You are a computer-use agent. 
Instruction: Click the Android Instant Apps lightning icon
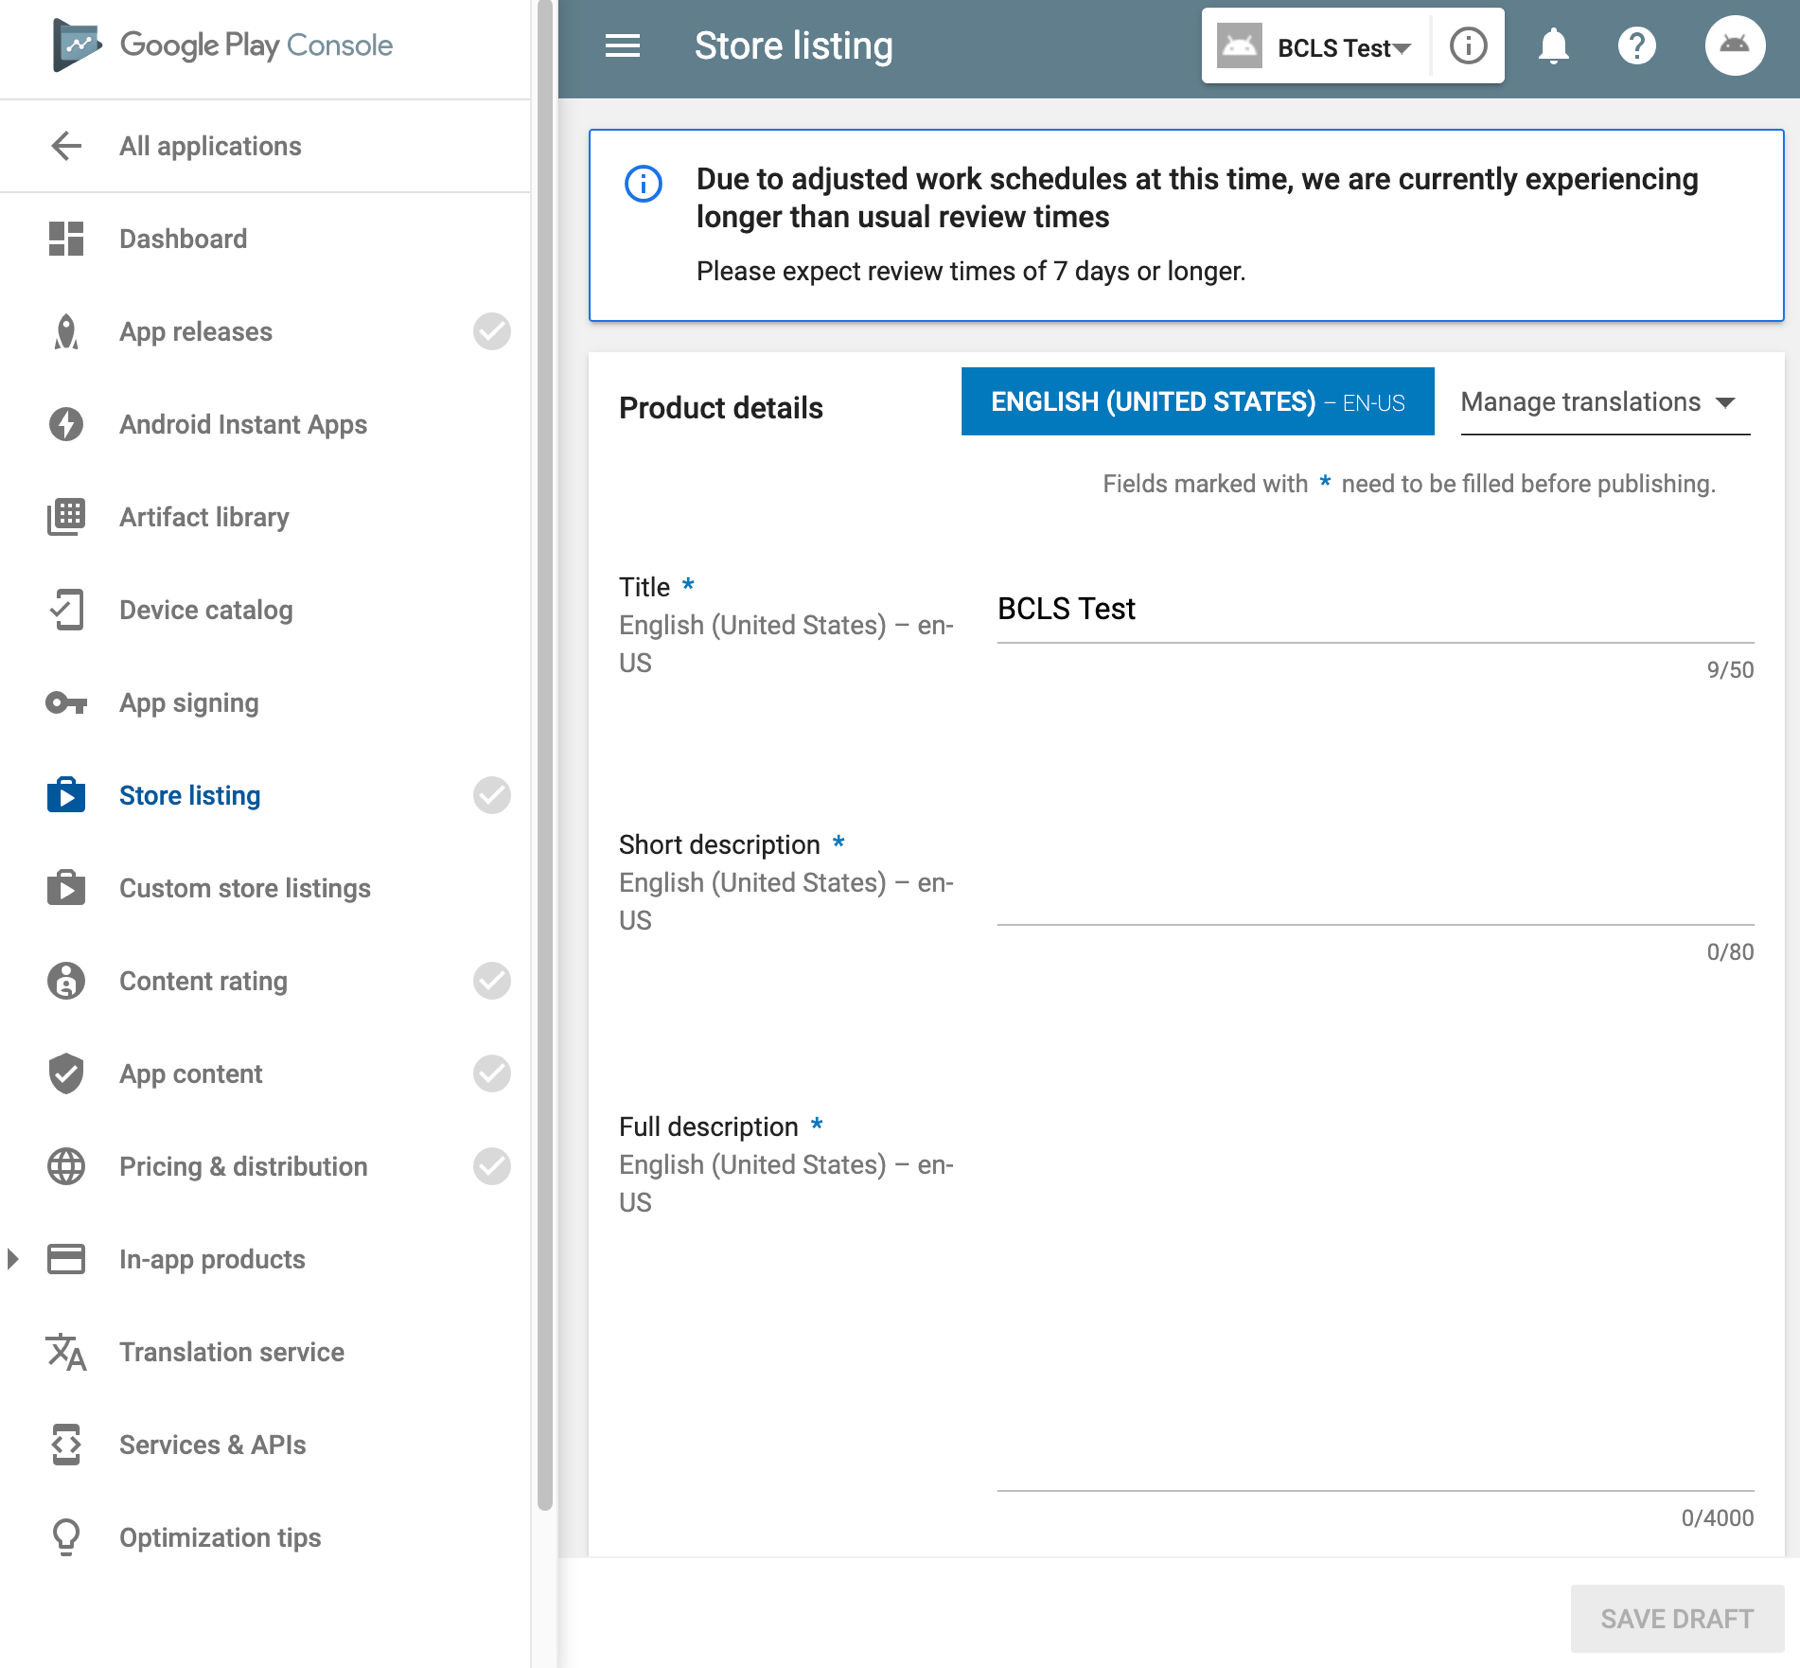pos(66,424)
